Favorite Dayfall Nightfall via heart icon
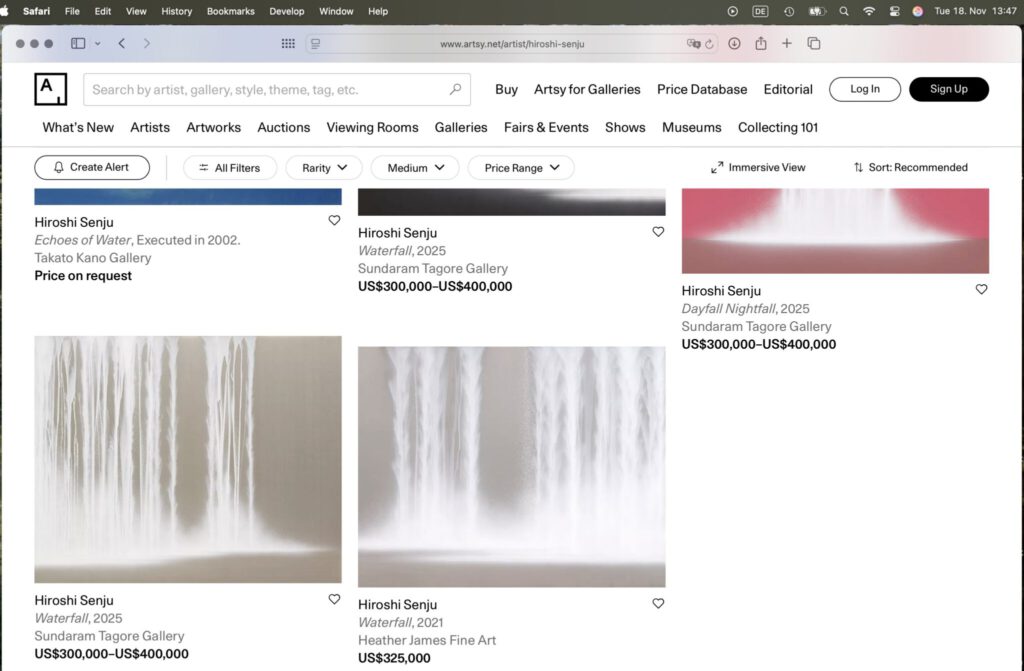Image resolution: width=1024 pixels, height=671 pixels. (x=981, y=289)
